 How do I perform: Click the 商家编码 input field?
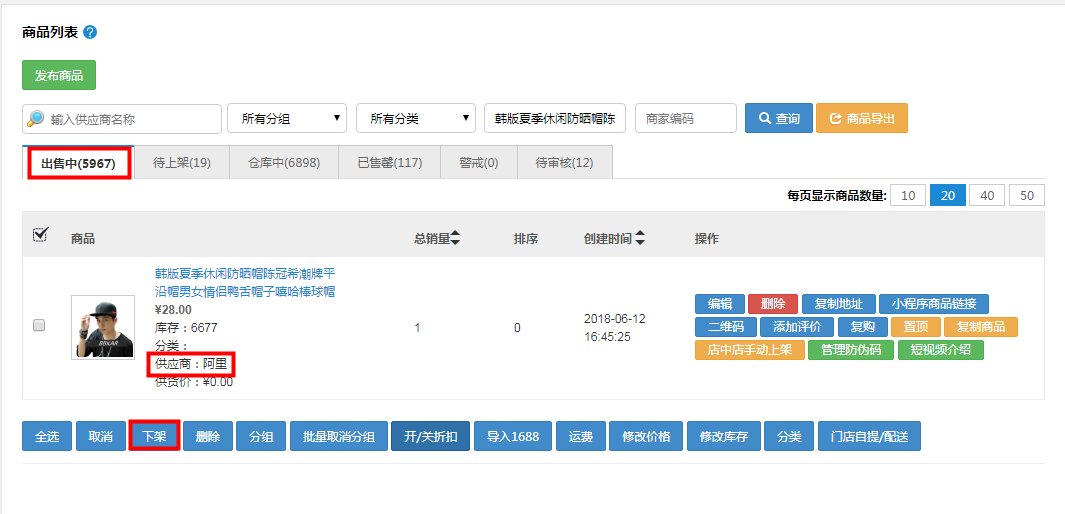coord(685,118)
